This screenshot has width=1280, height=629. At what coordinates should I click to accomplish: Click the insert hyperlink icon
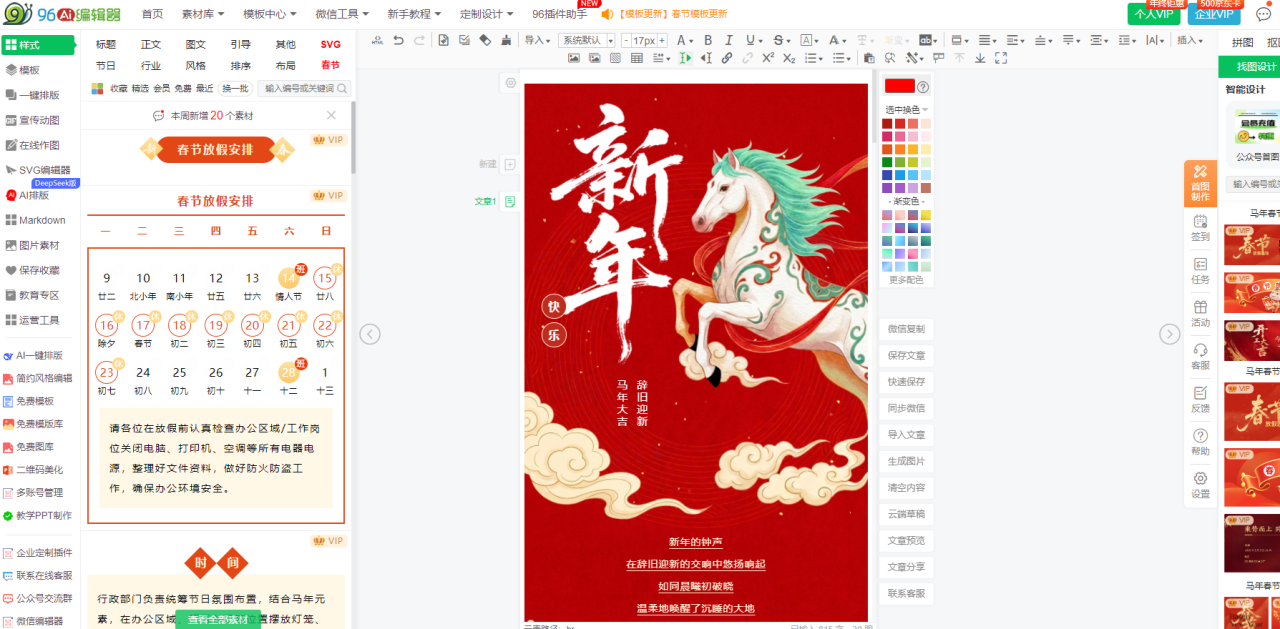pos(726,58)
